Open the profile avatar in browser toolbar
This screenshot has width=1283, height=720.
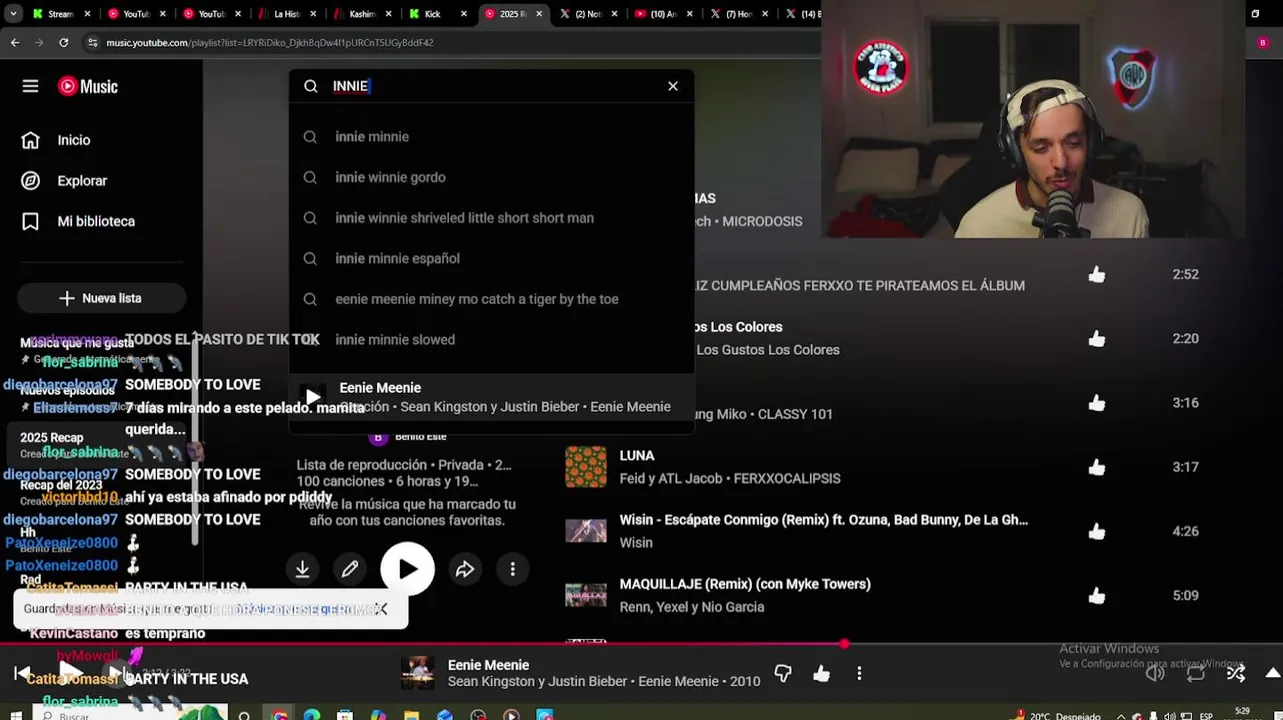(x=1262, y=43)
